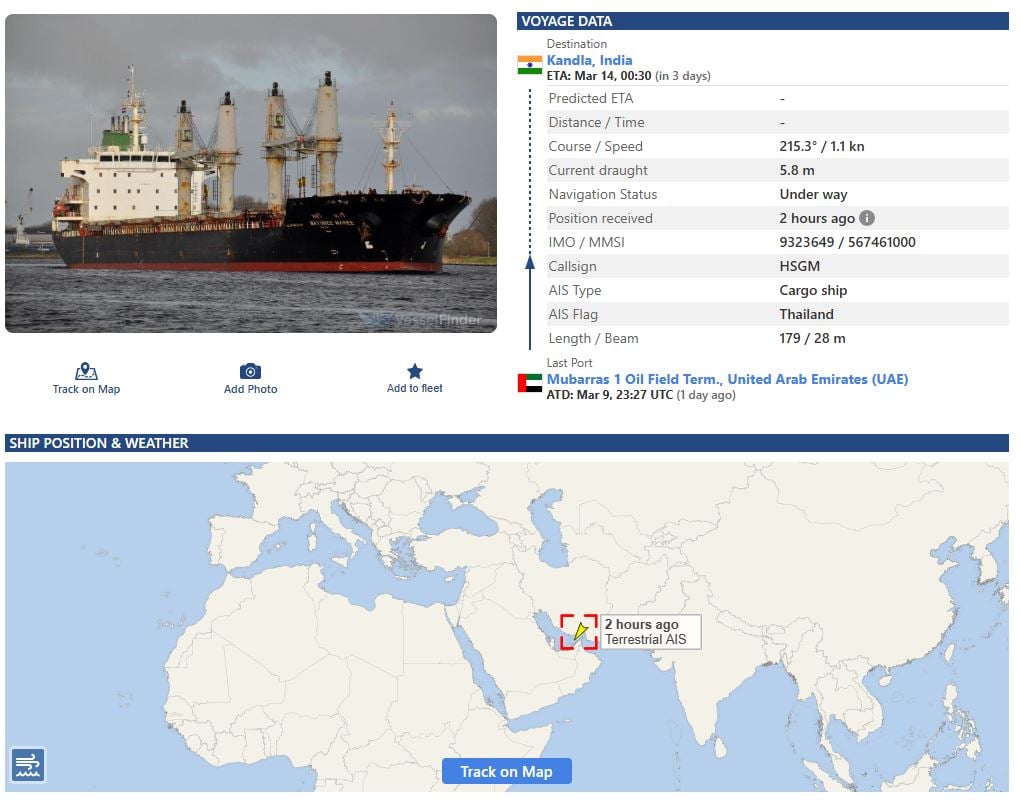Click the voyage progress arrow marker
This screenshot has height=806, width=1020.
click(530, 262)
